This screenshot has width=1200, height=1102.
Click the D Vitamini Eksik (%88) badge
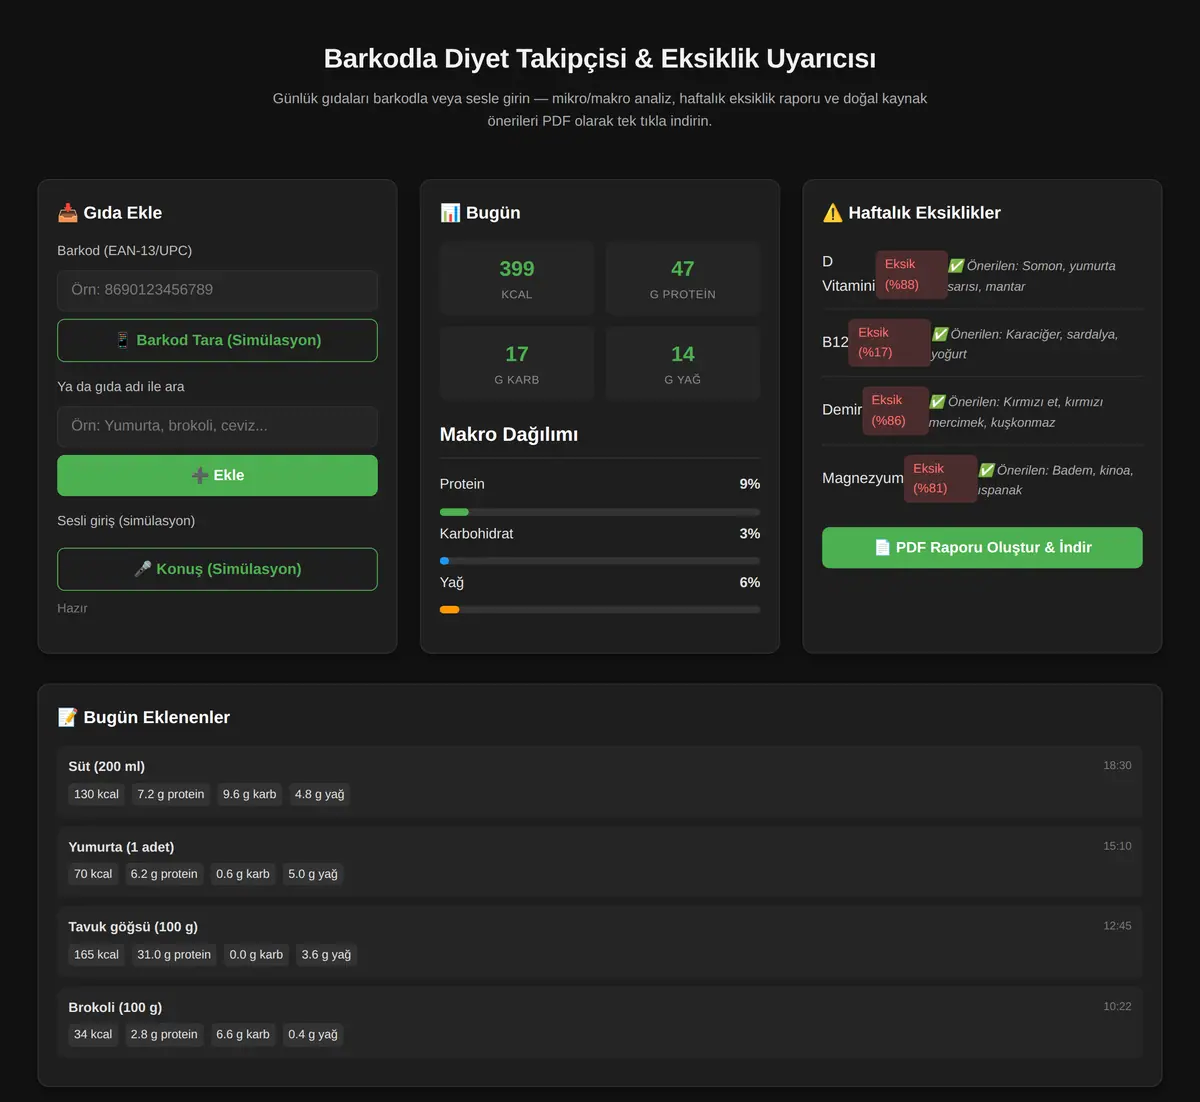pyautogui.click(x=911, y=275)
